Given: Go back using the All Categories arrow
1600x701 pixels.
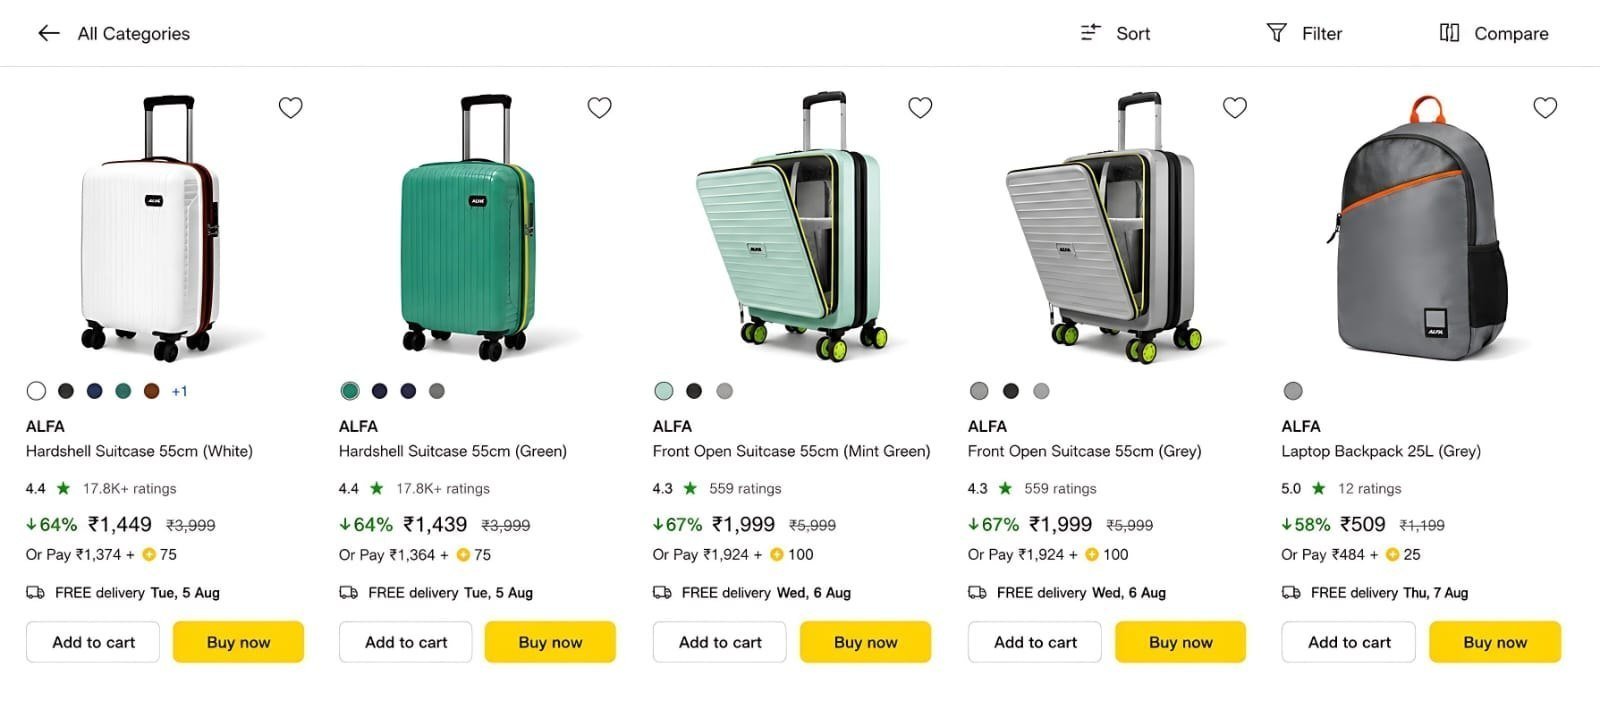Looking at the screenshot, I should 48,33.
